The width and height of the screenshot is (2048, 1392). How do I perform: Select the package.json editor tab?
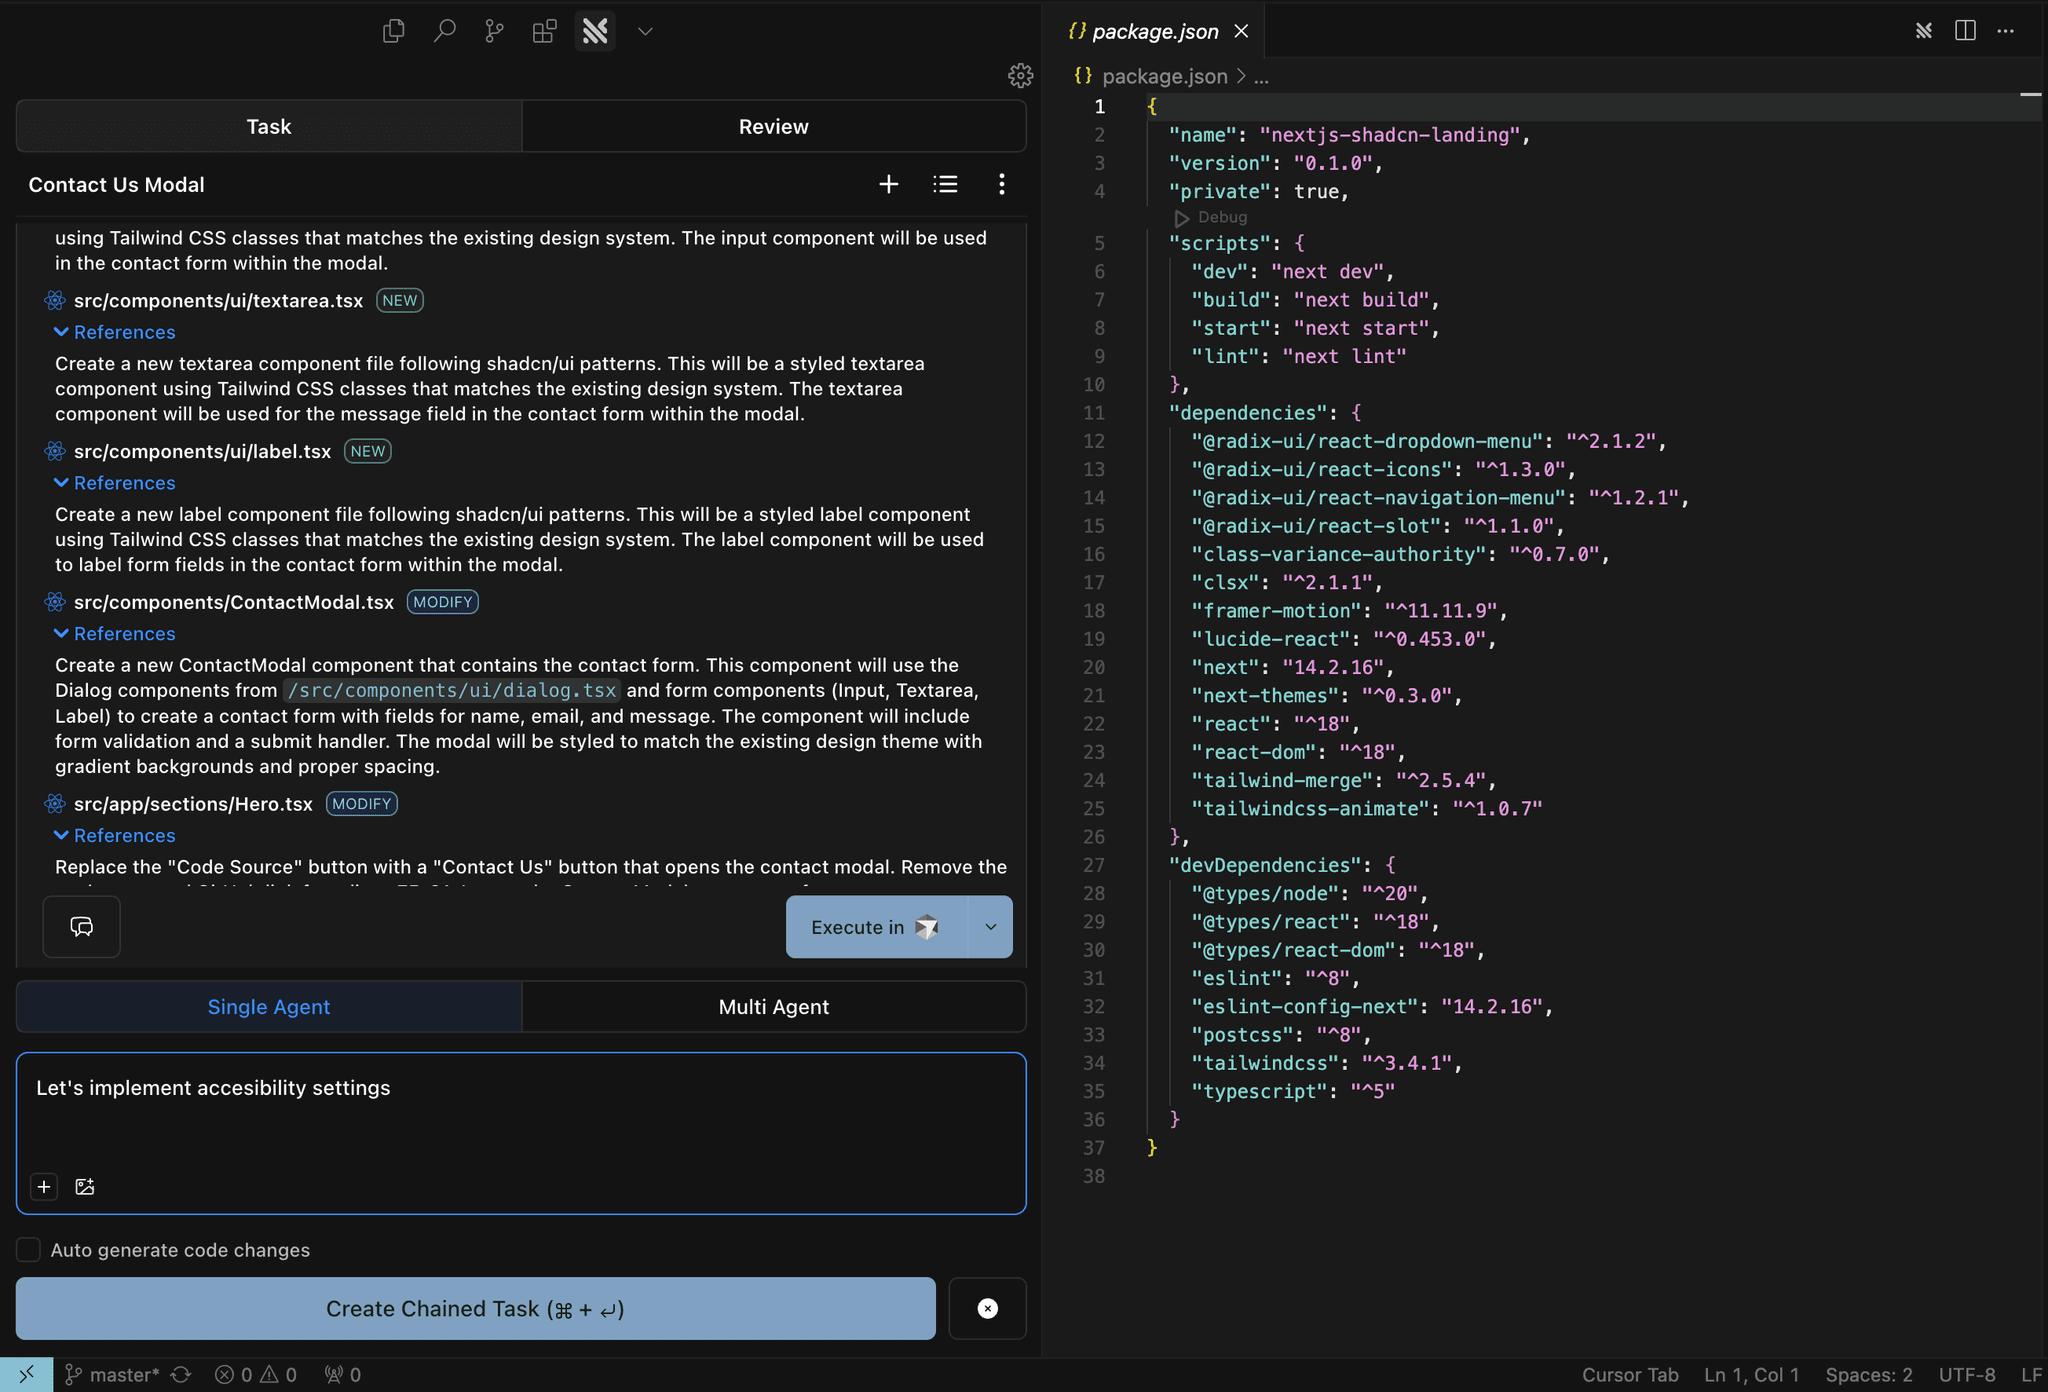(1154, 31)
